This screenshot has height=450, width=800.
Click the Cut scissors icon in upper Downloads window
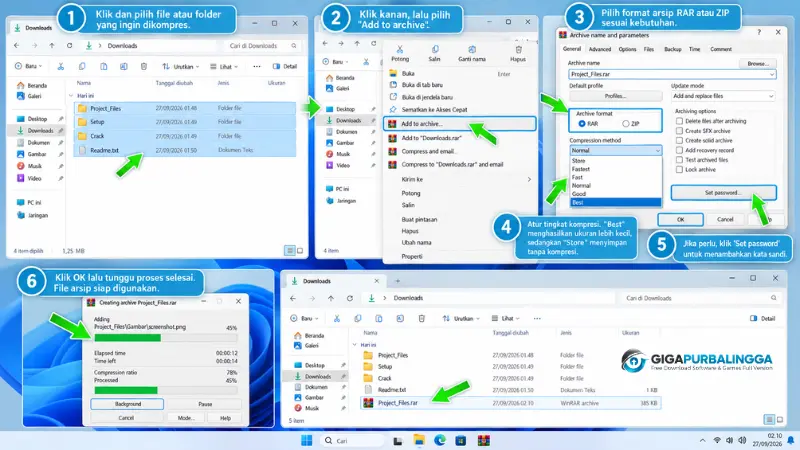point(61,66)
